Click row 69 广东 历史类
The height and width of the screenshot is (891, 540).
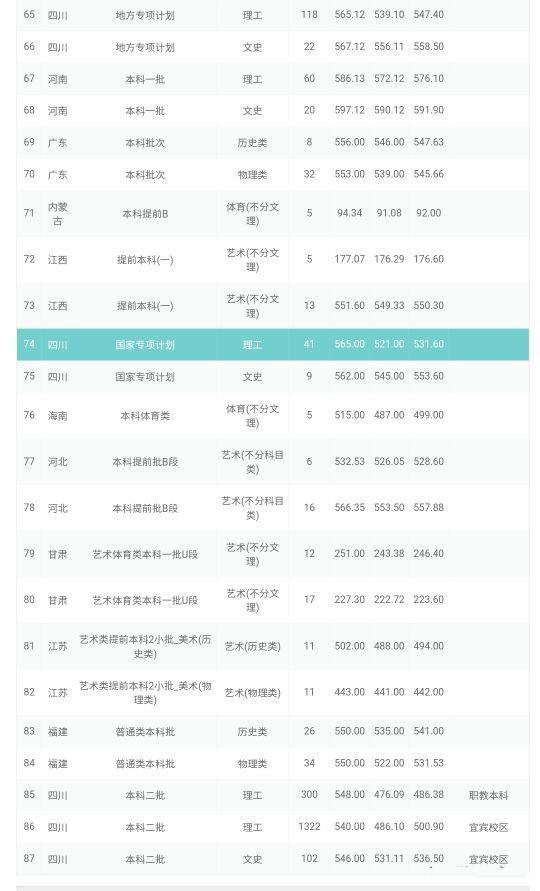273,142
